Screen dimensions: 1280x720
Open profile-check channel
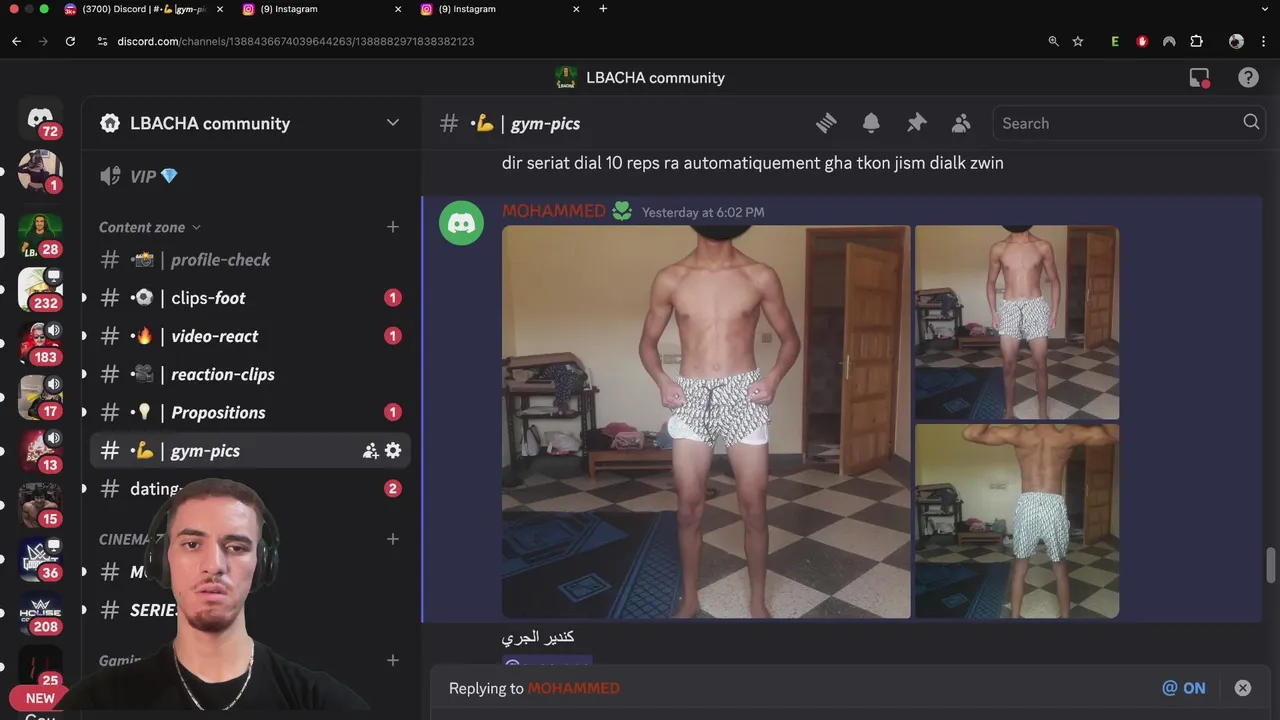[250, 260]
